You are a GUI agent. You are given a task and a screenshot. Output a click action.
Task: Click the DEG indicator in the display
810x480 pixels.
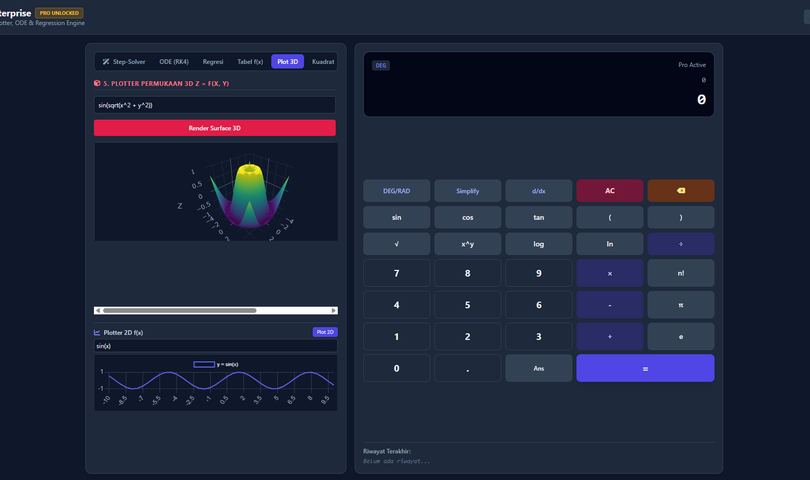click(381, 66)
